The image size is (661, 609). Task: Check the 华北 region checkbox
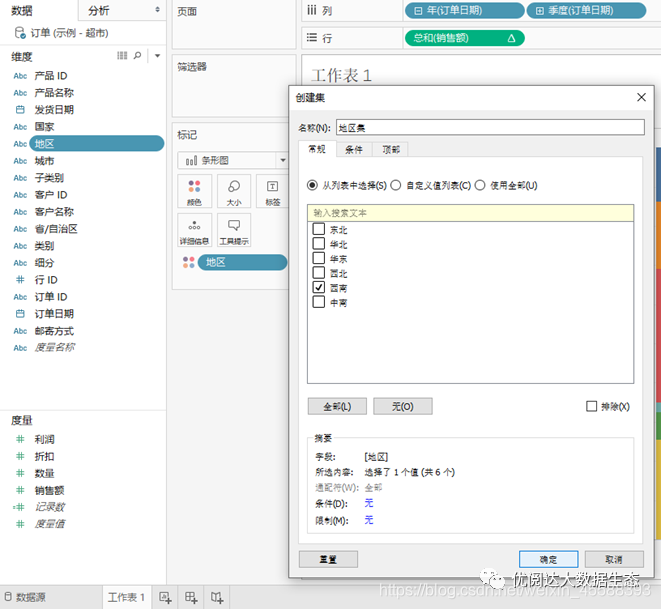click(319, 243)
